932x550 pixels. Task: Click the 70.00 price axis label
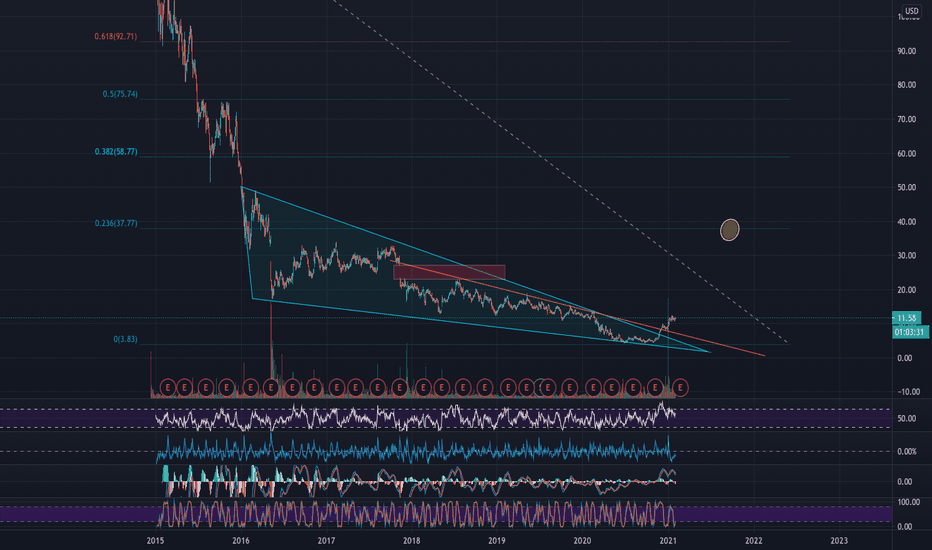[x=906, y=120]
